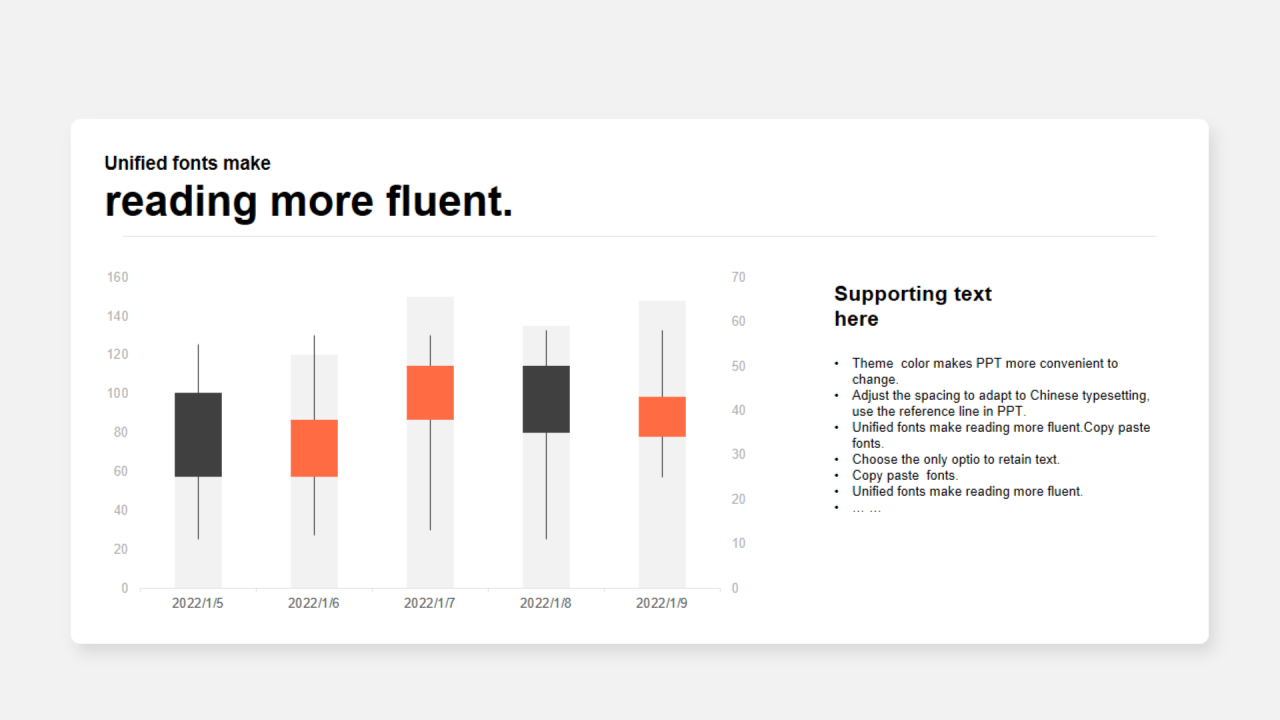Image resolution: width=1280 pixels, height=720 pixels.
Task: Click the horizontal divider line below the title
Action: 640,237
